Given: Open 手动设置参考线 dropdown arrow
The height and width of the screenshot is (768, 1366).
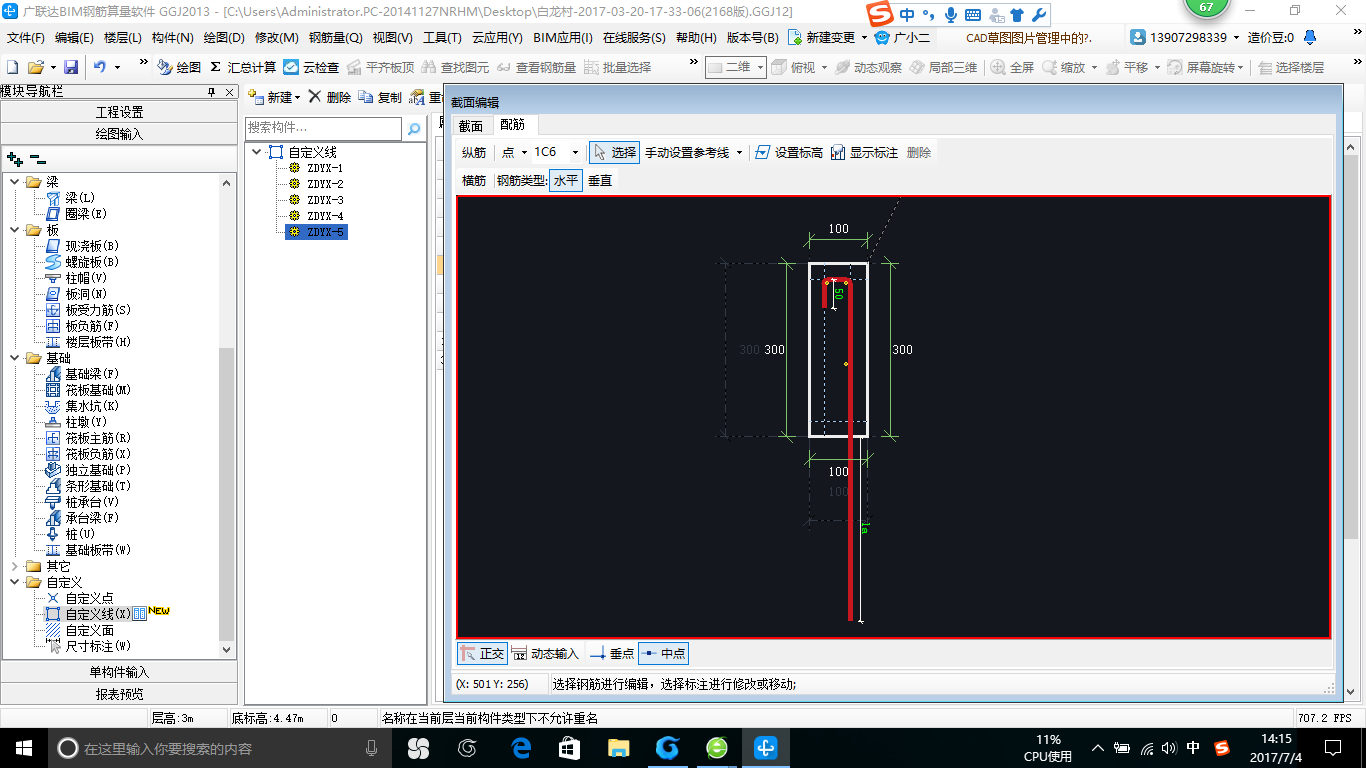Looking at the screenshot, I should coord(739,153).
